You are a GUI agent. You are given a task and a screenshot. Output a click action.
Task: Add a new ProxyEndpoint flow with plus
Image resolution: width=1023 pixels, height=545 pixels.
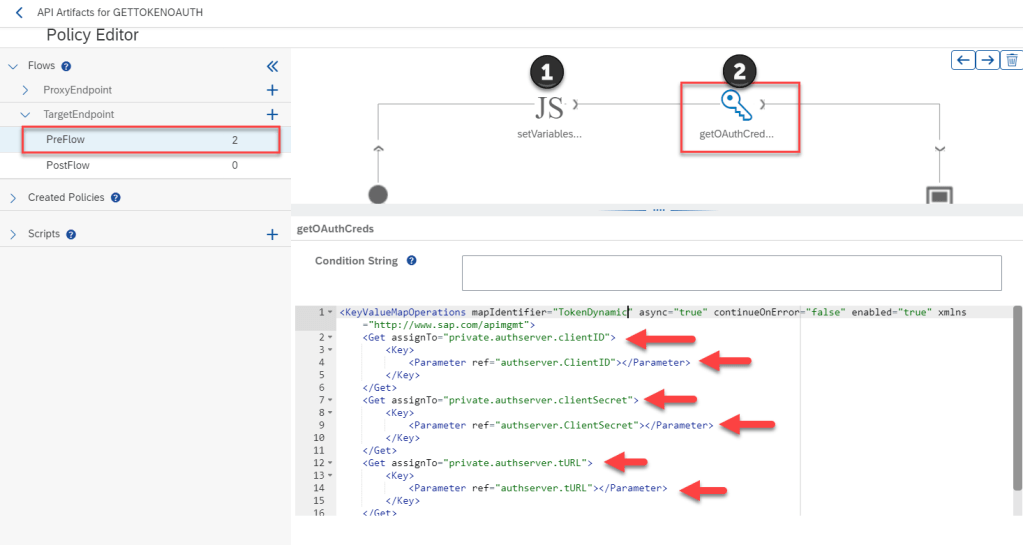pyautogui.click(x=272, y=90)
